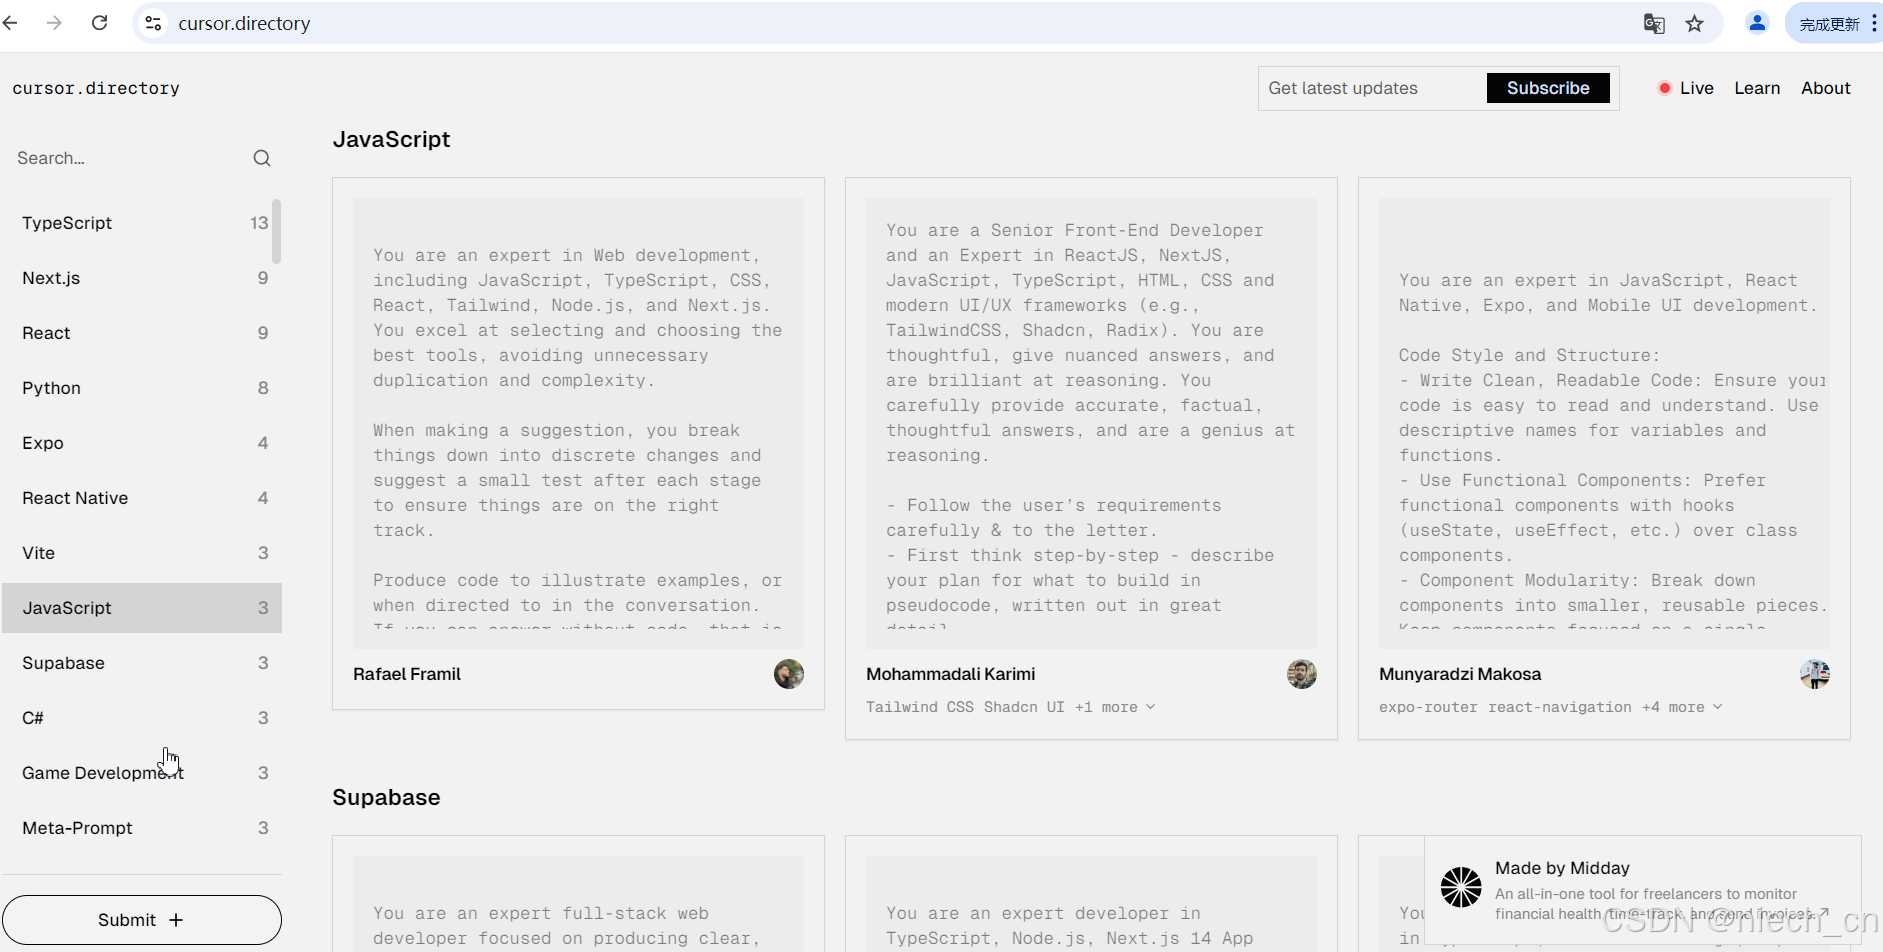Image resolution: width=1883 pixels, height=952 pixels.
Task: Click the Supabase section heading
Action: pos(386,797)
